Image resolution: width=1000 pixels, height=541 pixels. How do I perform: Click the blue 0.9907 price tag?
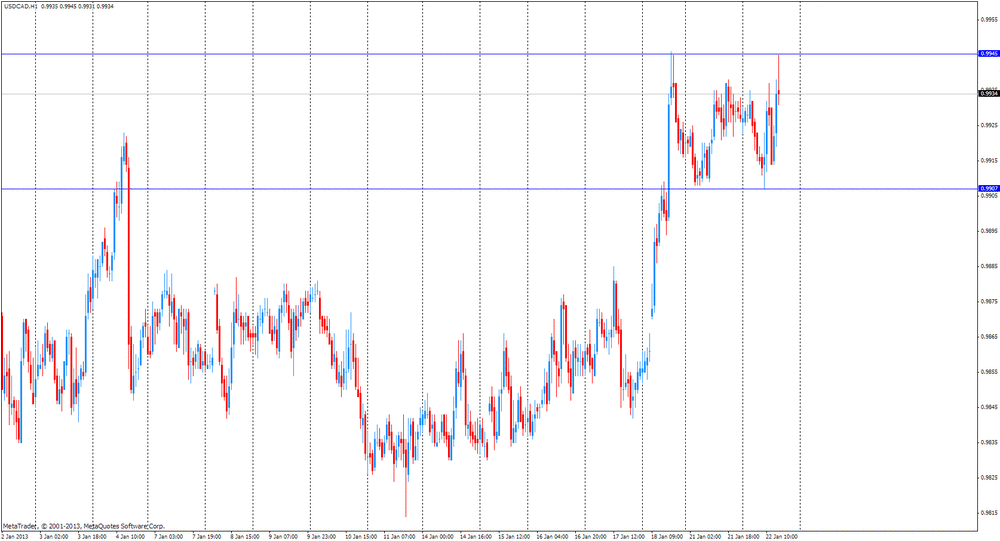tap(989, 189)
